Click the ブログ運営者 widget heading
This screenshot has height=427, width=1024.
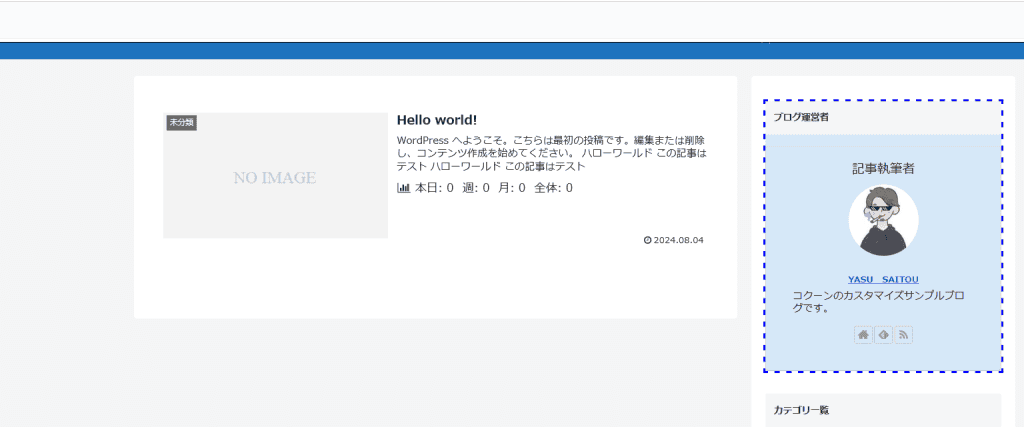pos(800,118)
